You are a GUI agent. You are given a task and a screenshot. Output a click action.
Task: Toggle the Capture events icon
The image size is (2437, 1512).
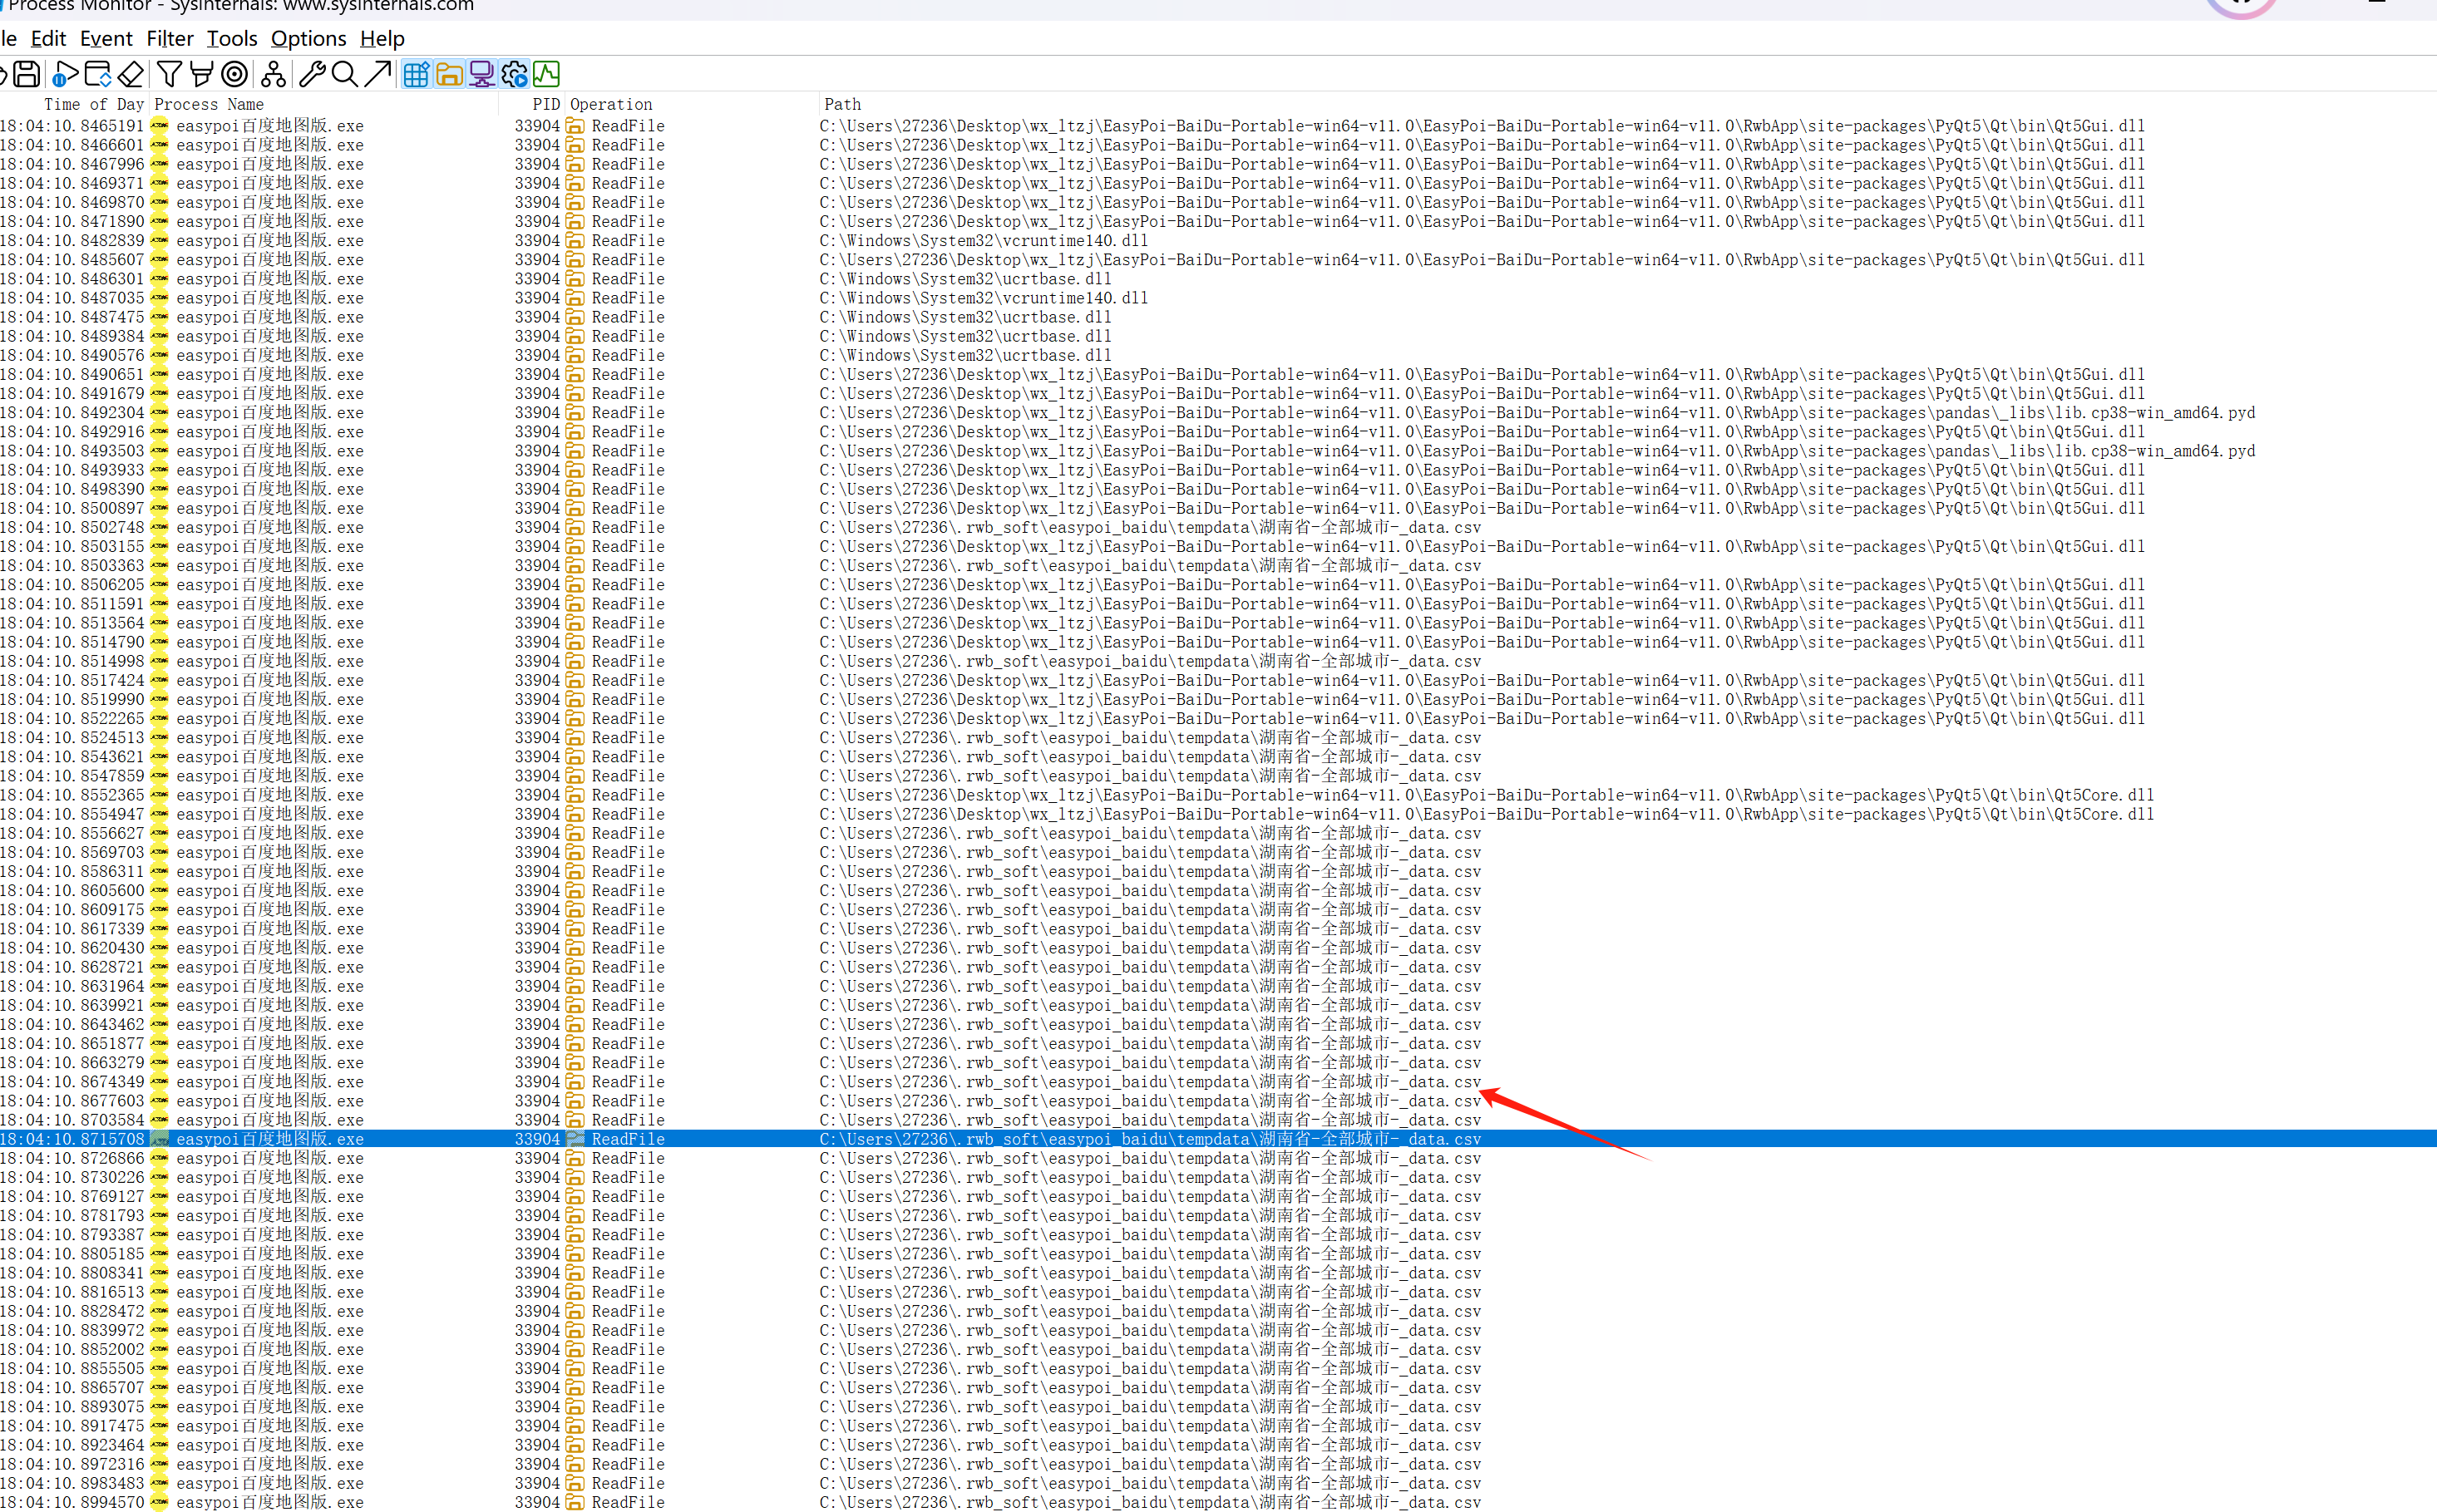pos(65,74)
